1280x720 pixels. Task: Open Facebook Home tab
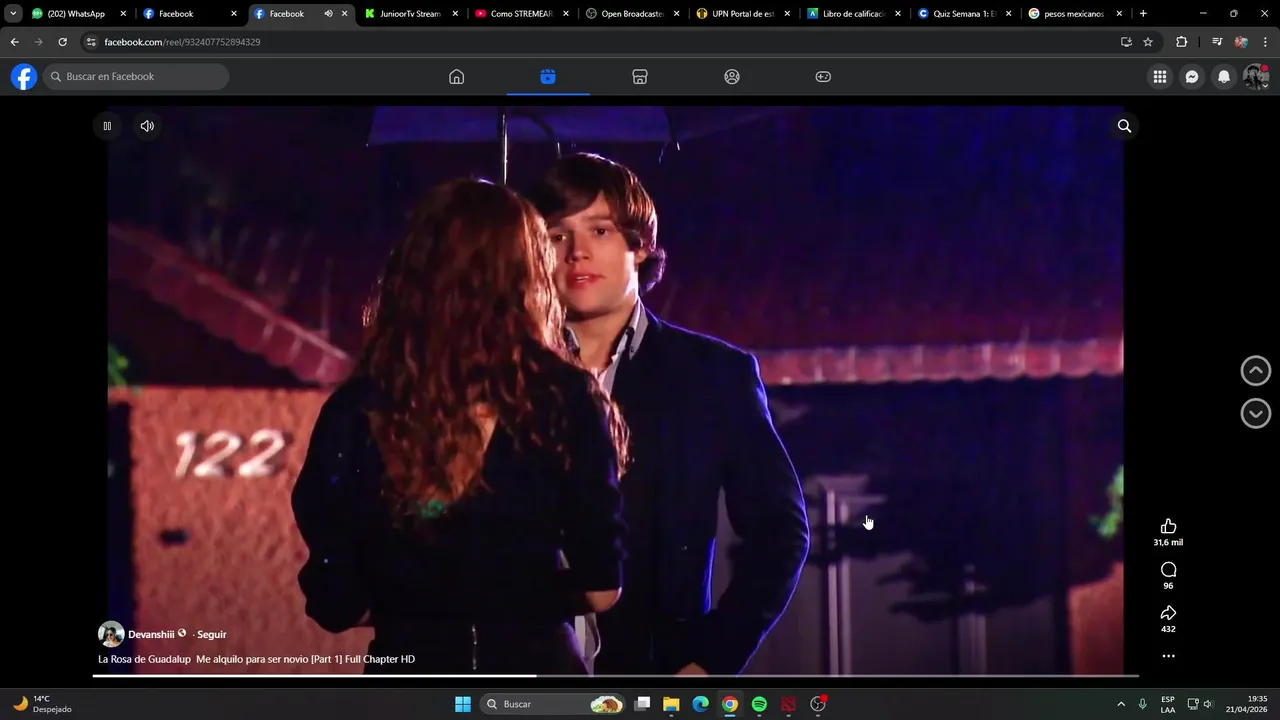(456, 77)
